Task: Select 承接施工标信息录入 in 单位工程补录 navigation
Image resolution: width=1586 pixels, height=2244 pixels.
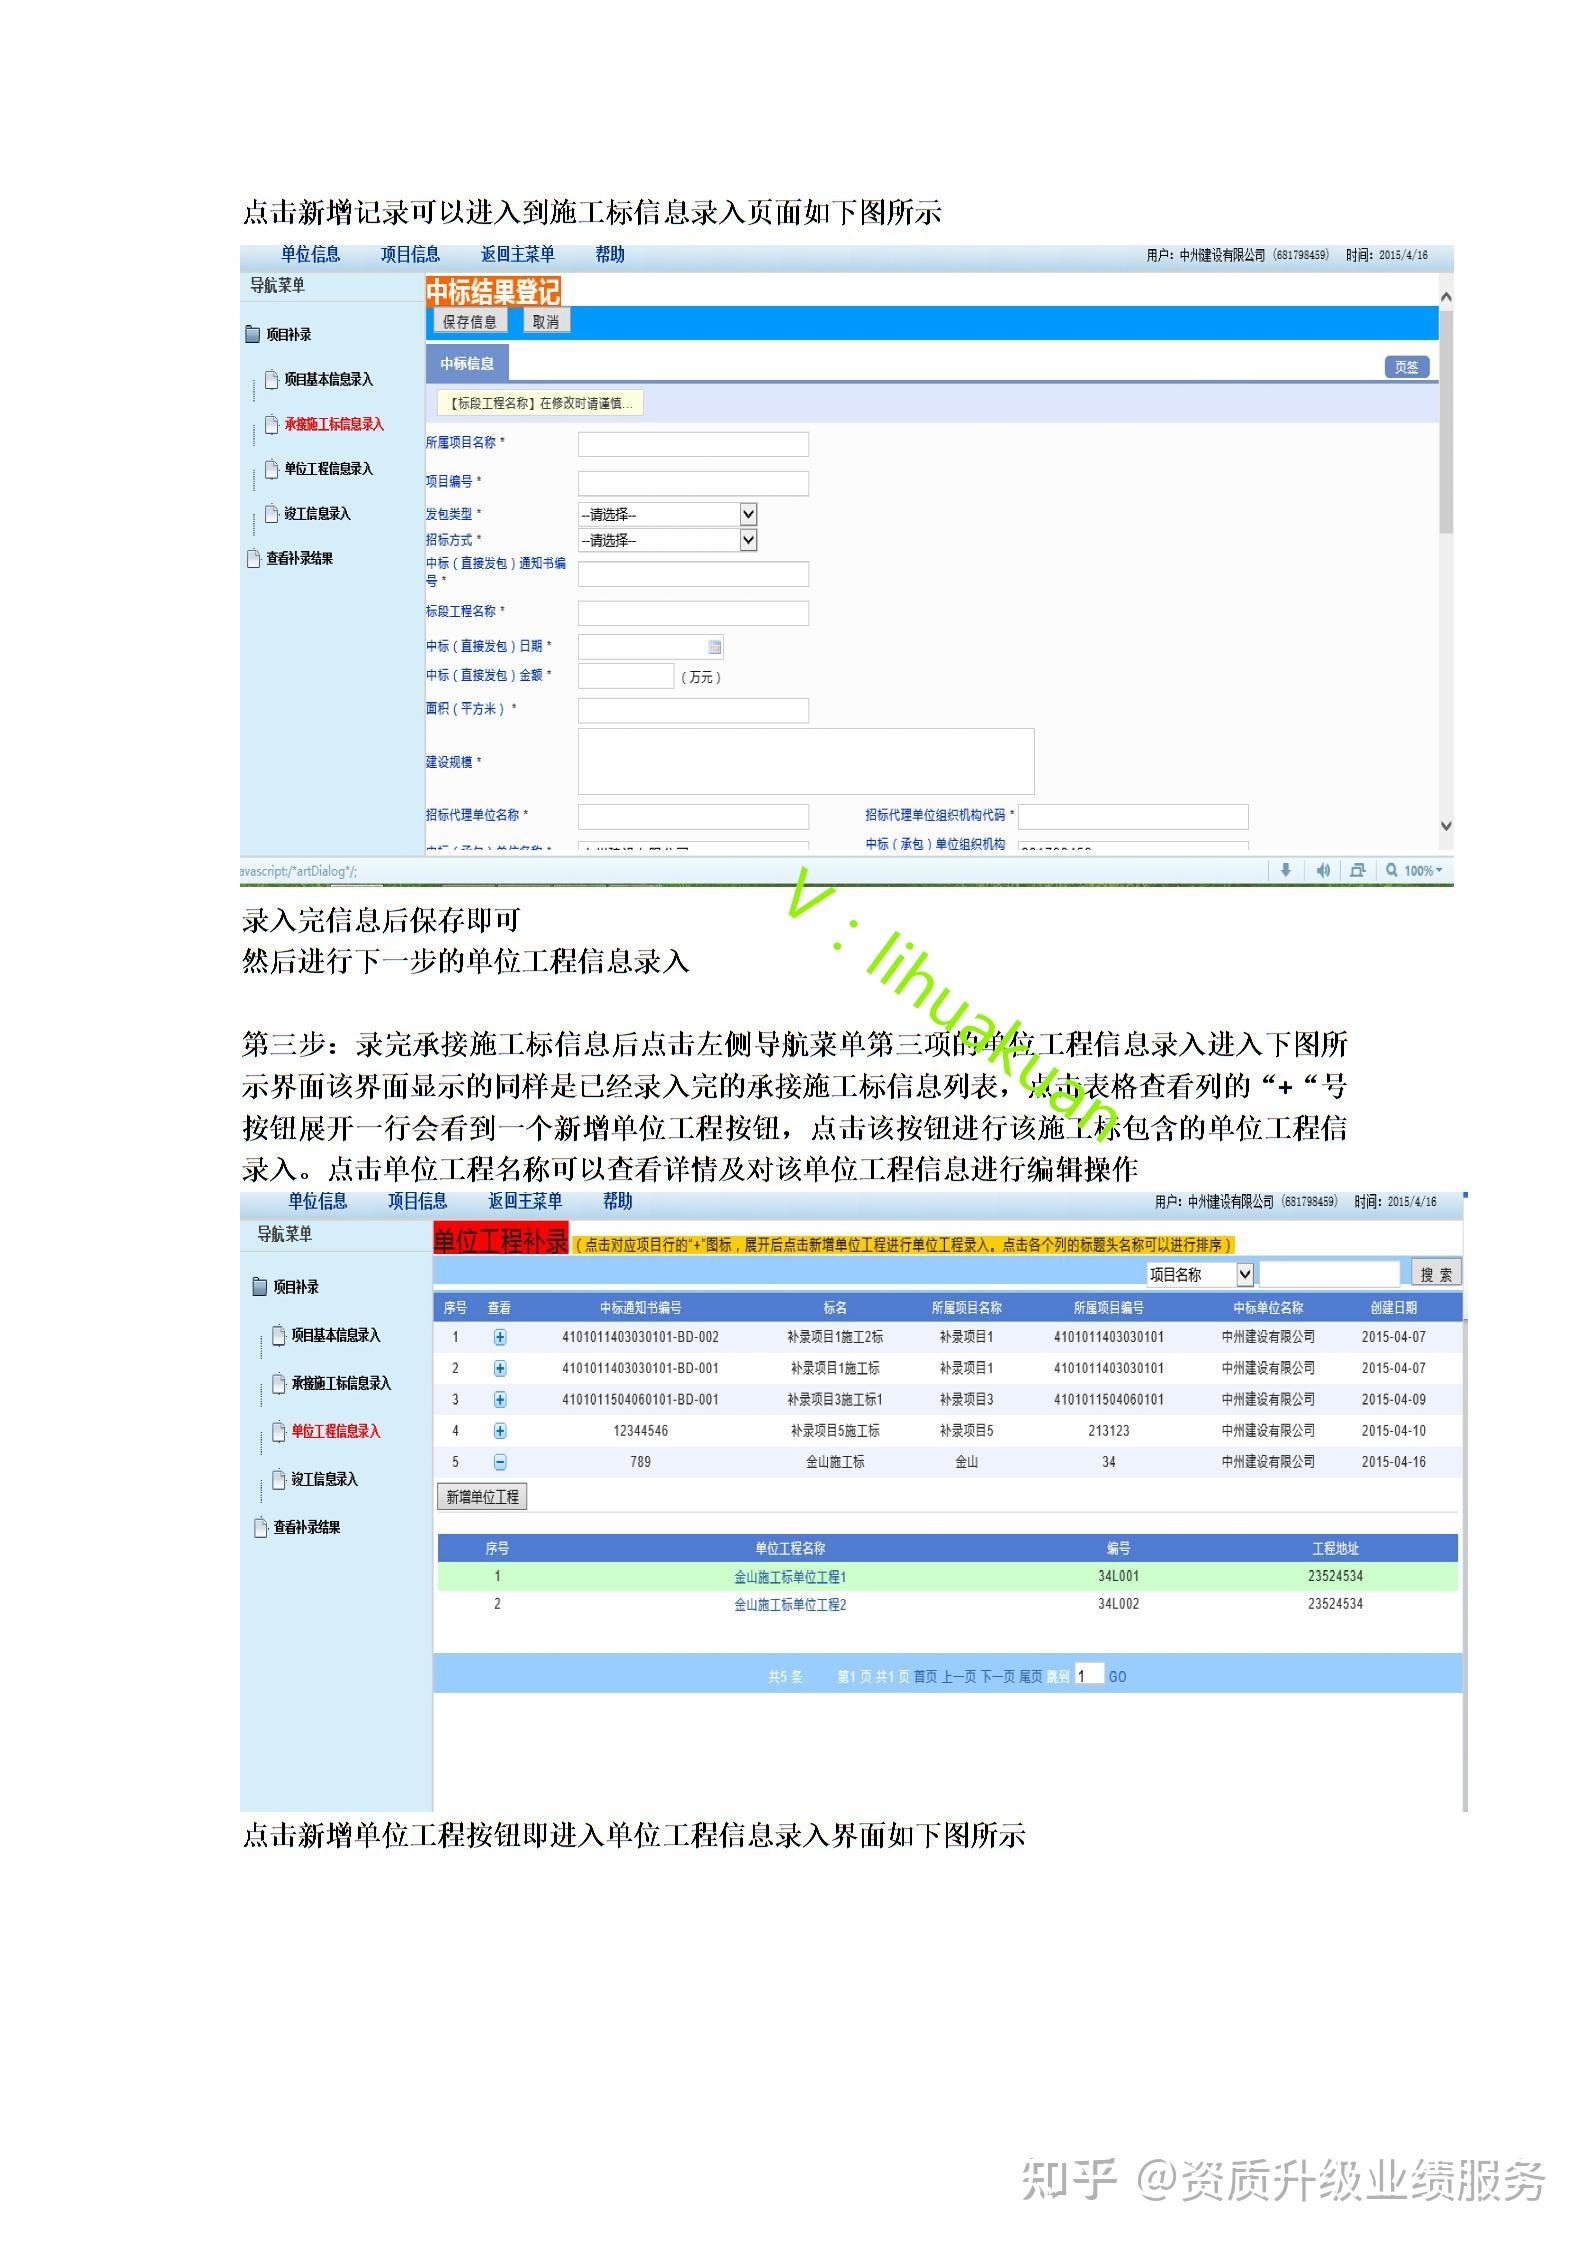Action: (341, 1383)
